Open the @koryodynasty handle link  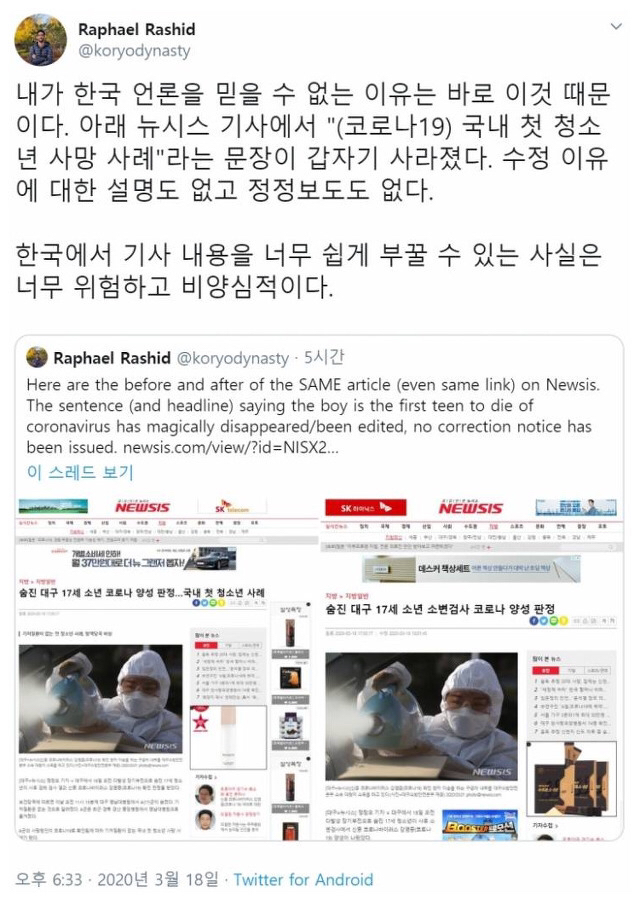click(x=134, y=51)
